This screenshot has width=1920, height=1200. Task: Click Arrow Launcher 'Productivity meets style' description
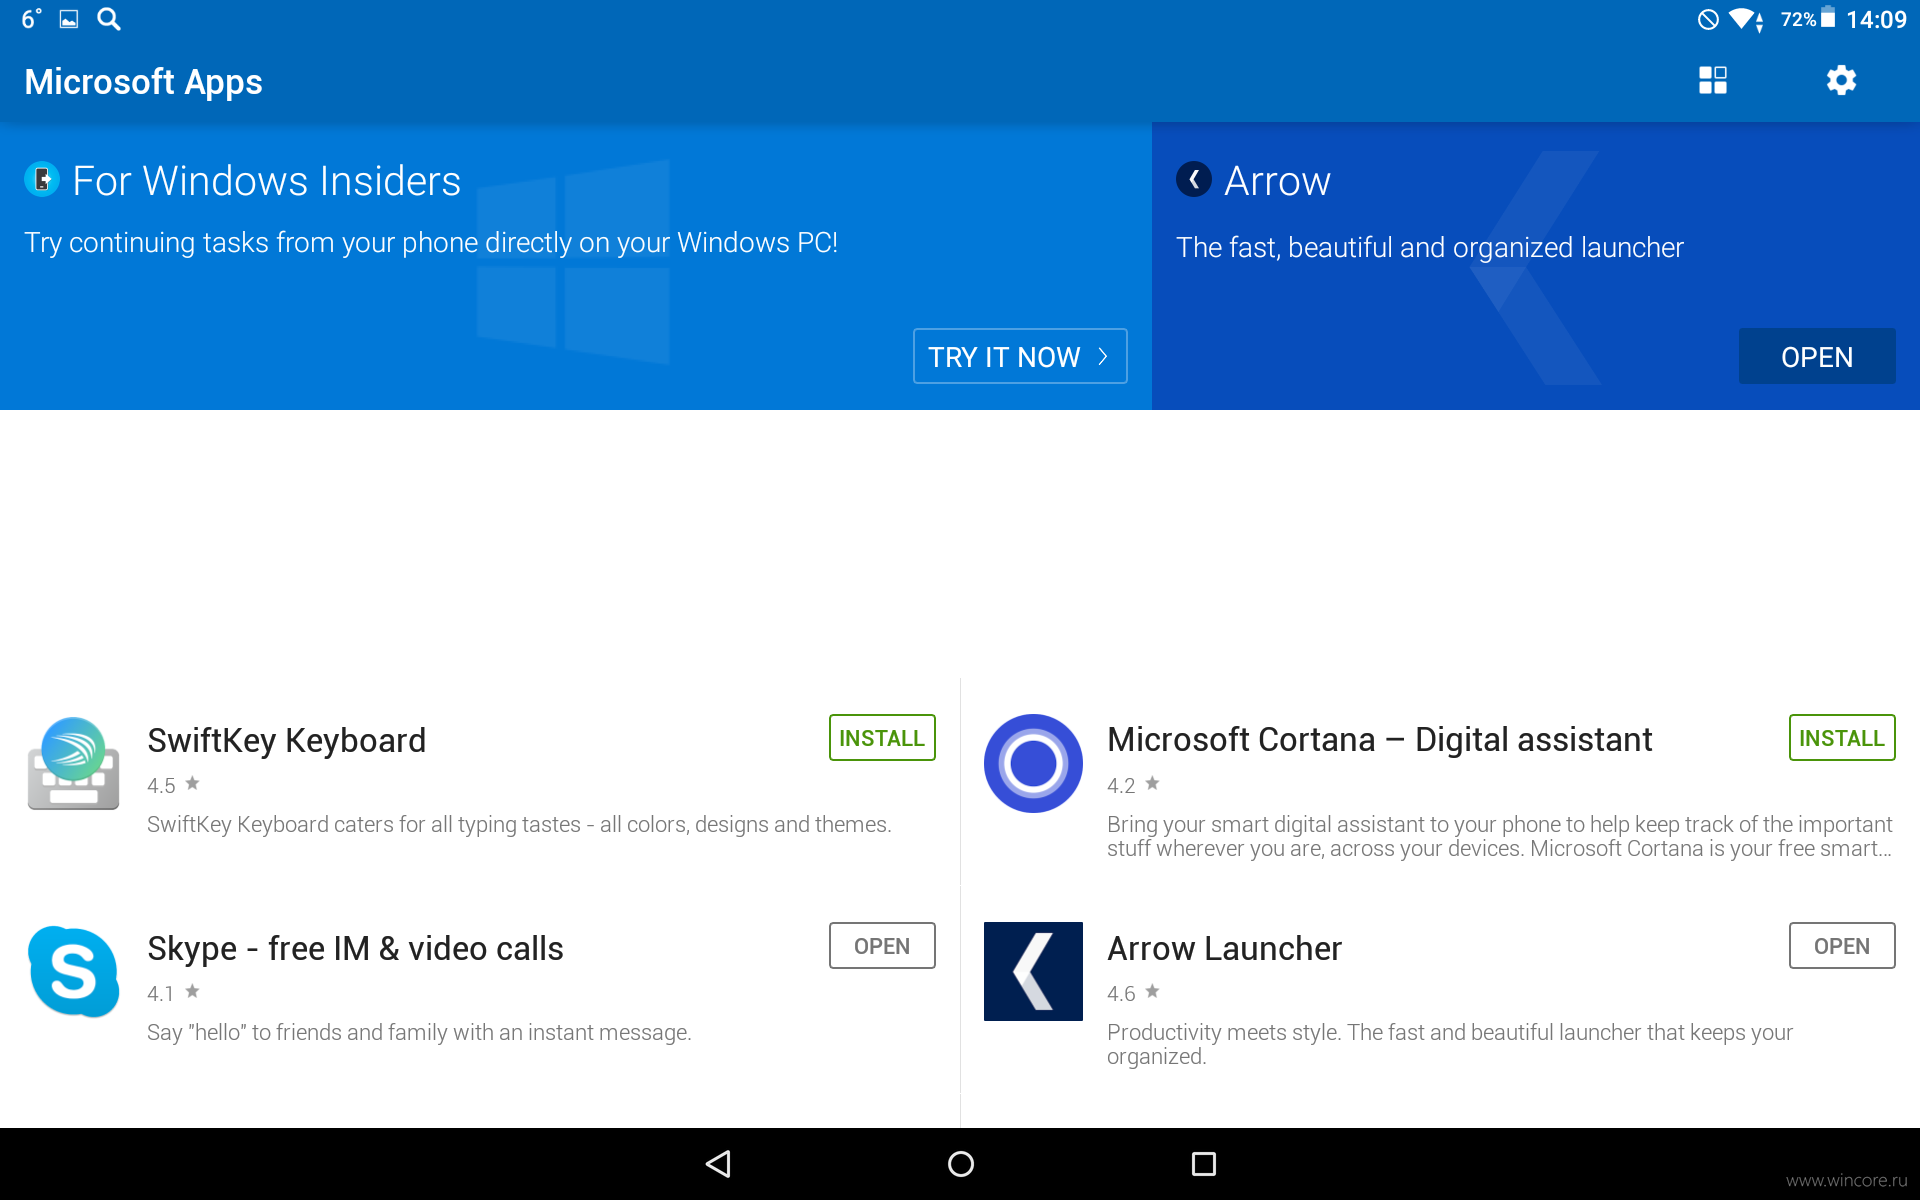tap(1450, 1044)
